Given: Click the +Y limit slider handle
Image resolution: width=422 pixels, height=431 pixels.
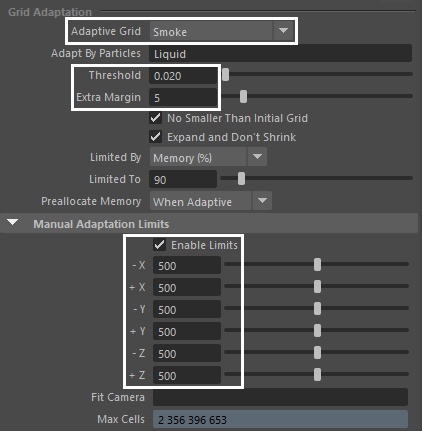Looking at the screenshot, I should (x=317, y=330).
